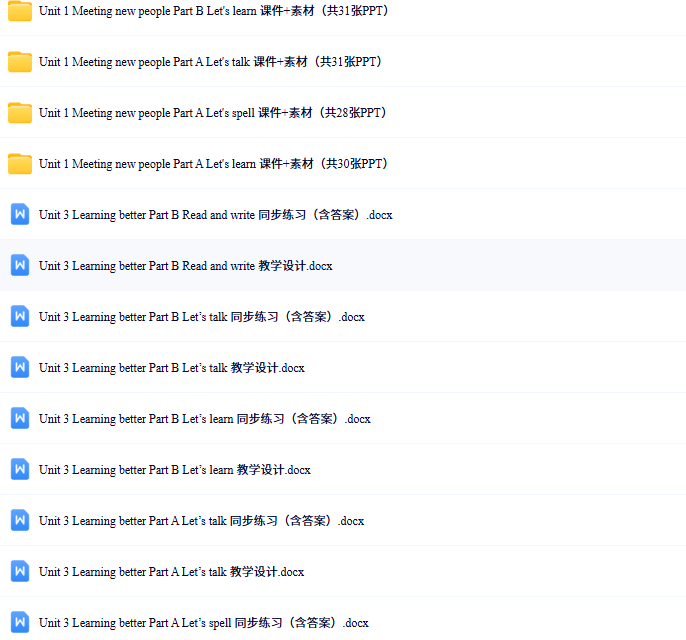Click folder icon for Part A Let's spell 课件
Screen dimensions: 686x640
coord(20,113)
